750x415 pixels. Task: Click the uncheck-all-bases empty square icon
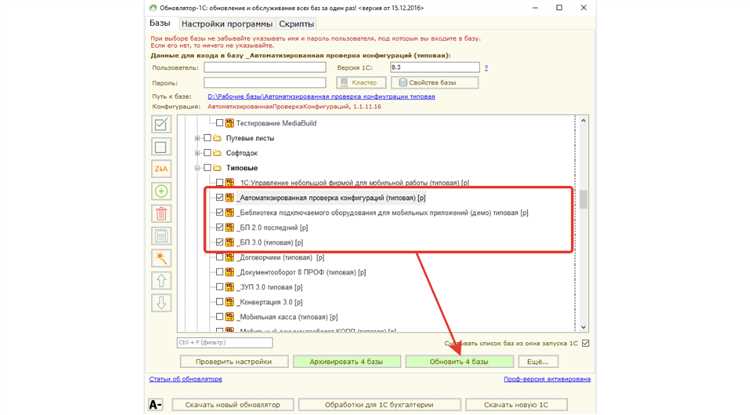coord(161,147)
